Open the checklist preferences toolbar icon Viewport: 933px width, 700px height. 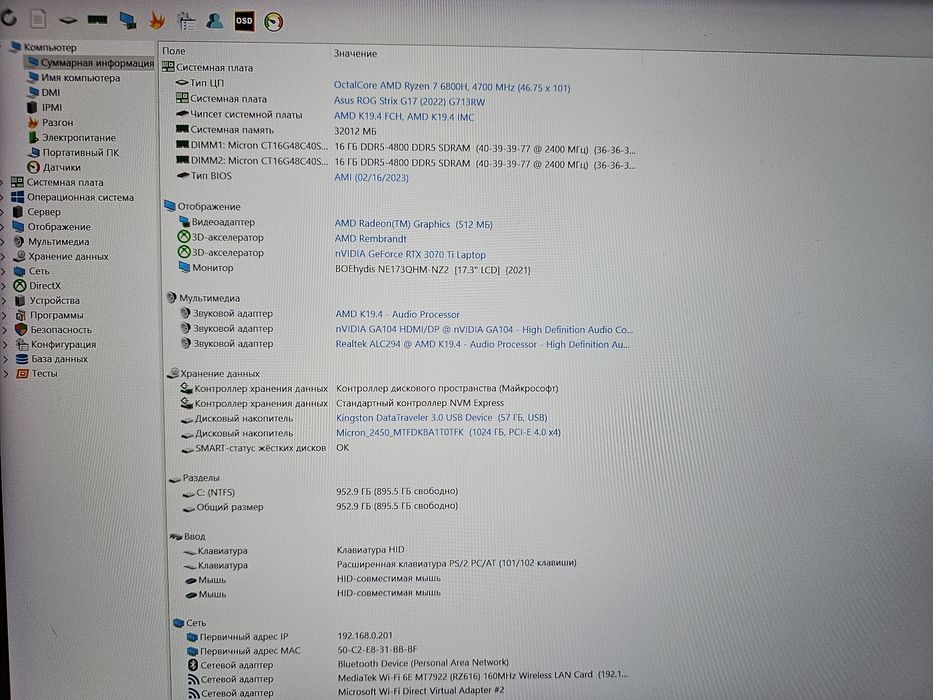(x=186, y=21)
